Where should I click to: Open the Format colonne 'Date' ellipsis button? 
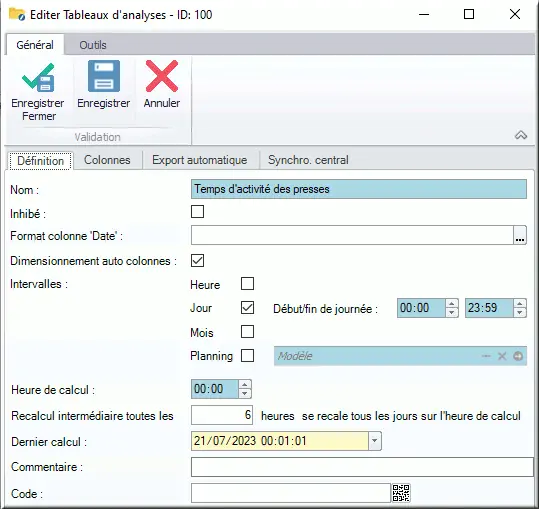[520, 235]
